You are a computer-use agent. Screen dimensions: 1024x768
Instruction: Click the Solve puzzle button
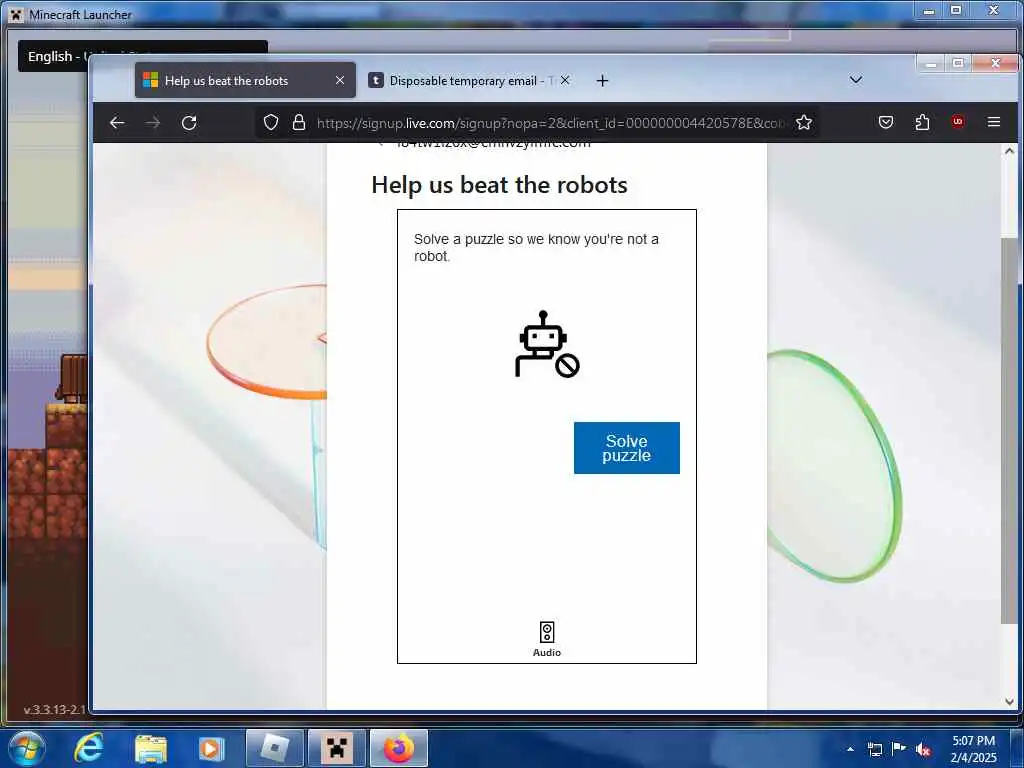pyautogui.click(x=626, y=448)
